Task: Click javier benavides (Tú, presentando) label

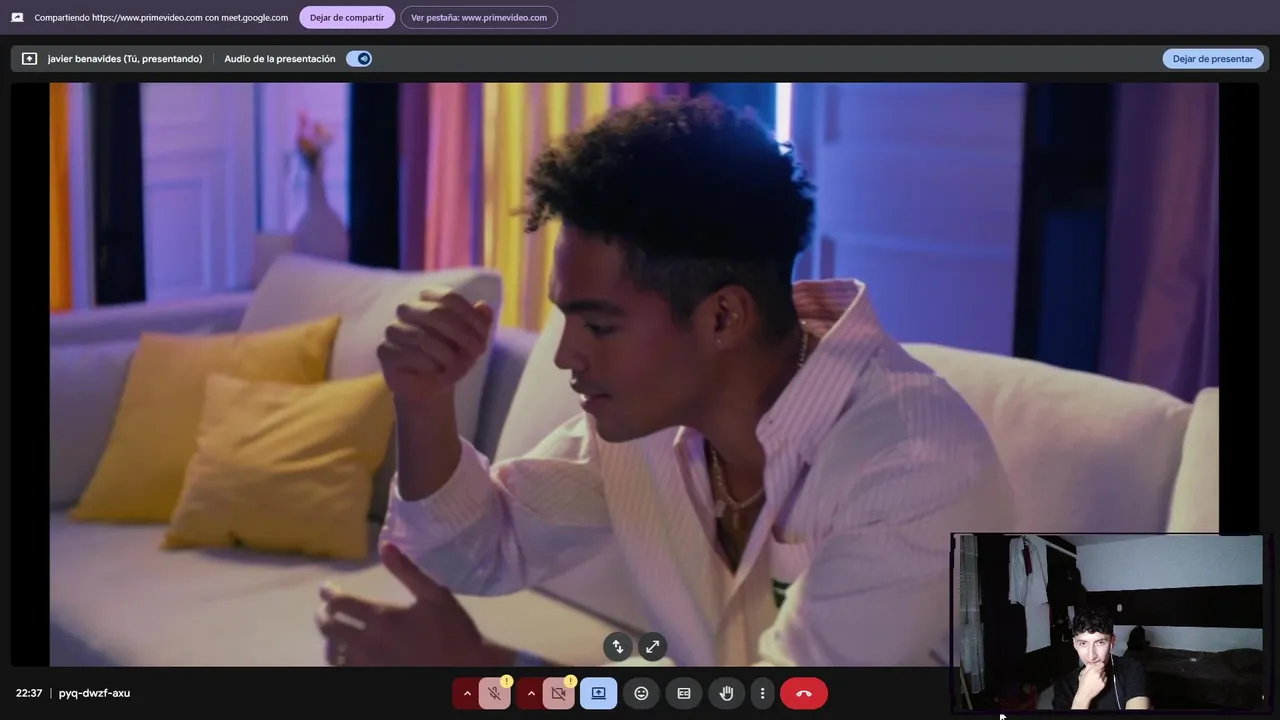Action: (x=125, y=59)
